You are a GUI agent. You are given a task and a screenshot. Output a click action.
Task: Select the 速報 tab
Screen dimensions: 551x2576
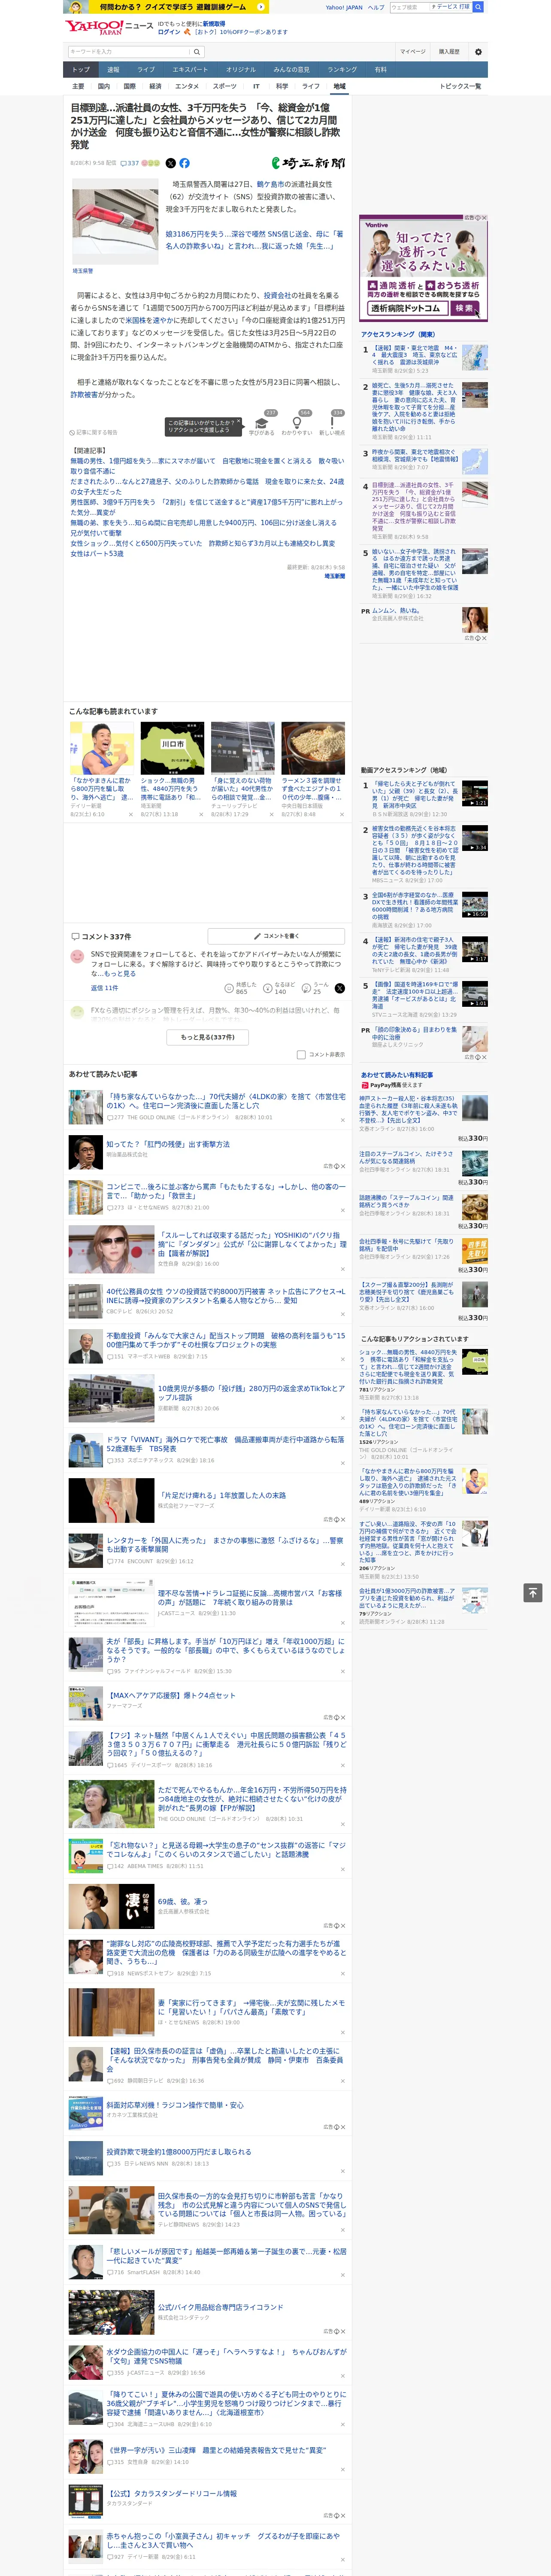pos(113,70)
